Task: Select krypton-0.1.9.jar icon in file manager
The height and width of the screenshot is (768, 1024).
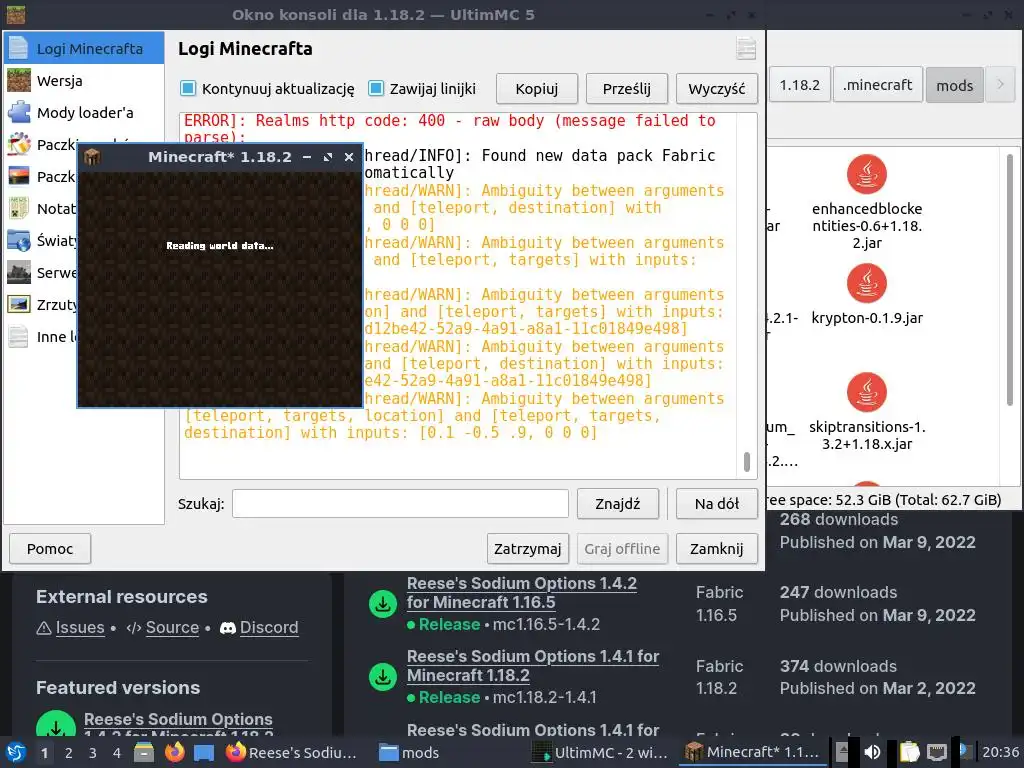Action: pyautogui.click(x=867, y=283)
